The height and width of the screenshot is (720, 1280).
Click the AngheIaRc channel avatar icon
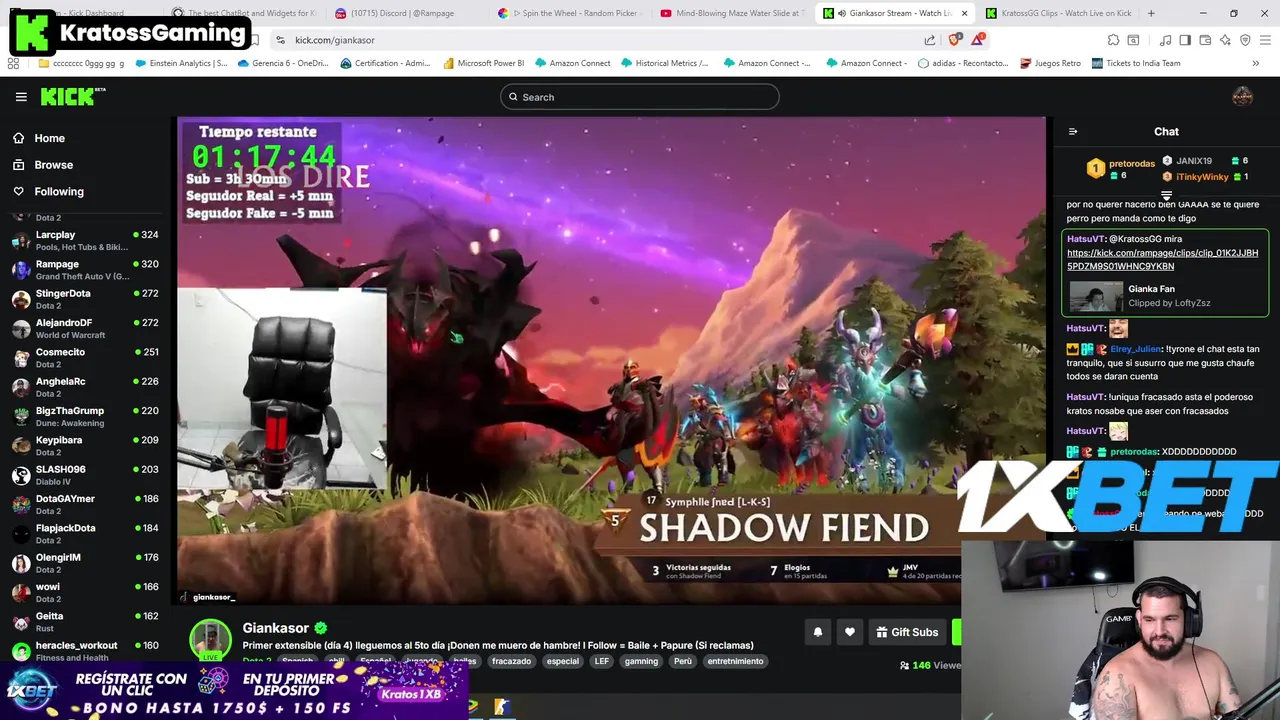click(x=20, y=388)
